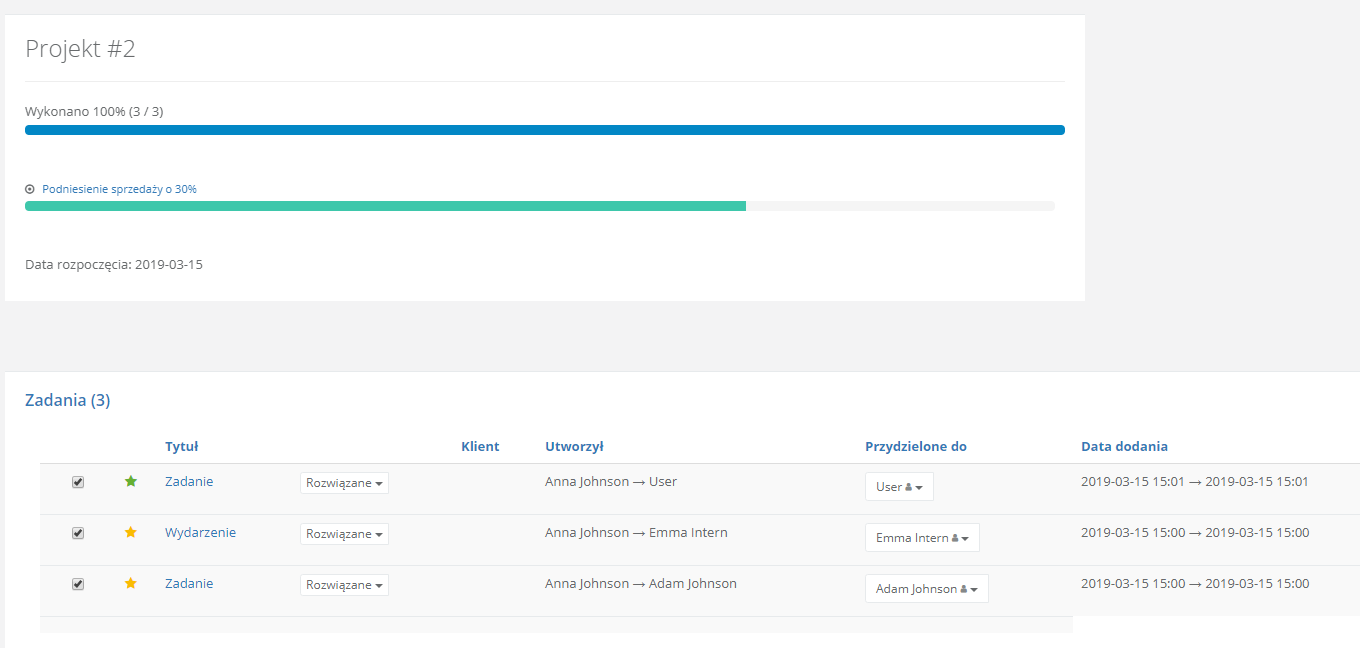This screenshot has width=1360, height=648.
Task: Open the User assignee dropdown
Action: (898, 487)
